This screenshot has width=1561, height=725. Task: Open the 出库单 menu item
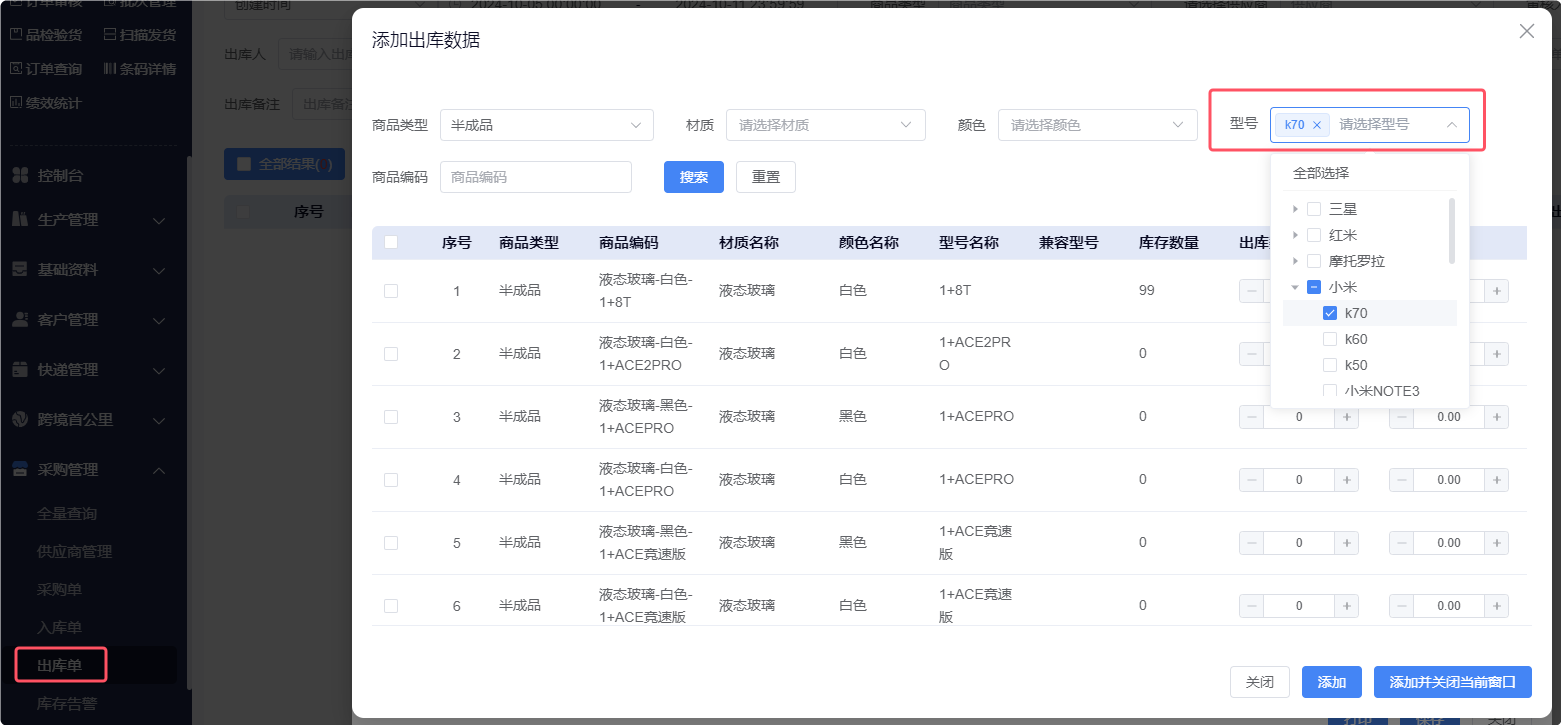coord(60,666)
